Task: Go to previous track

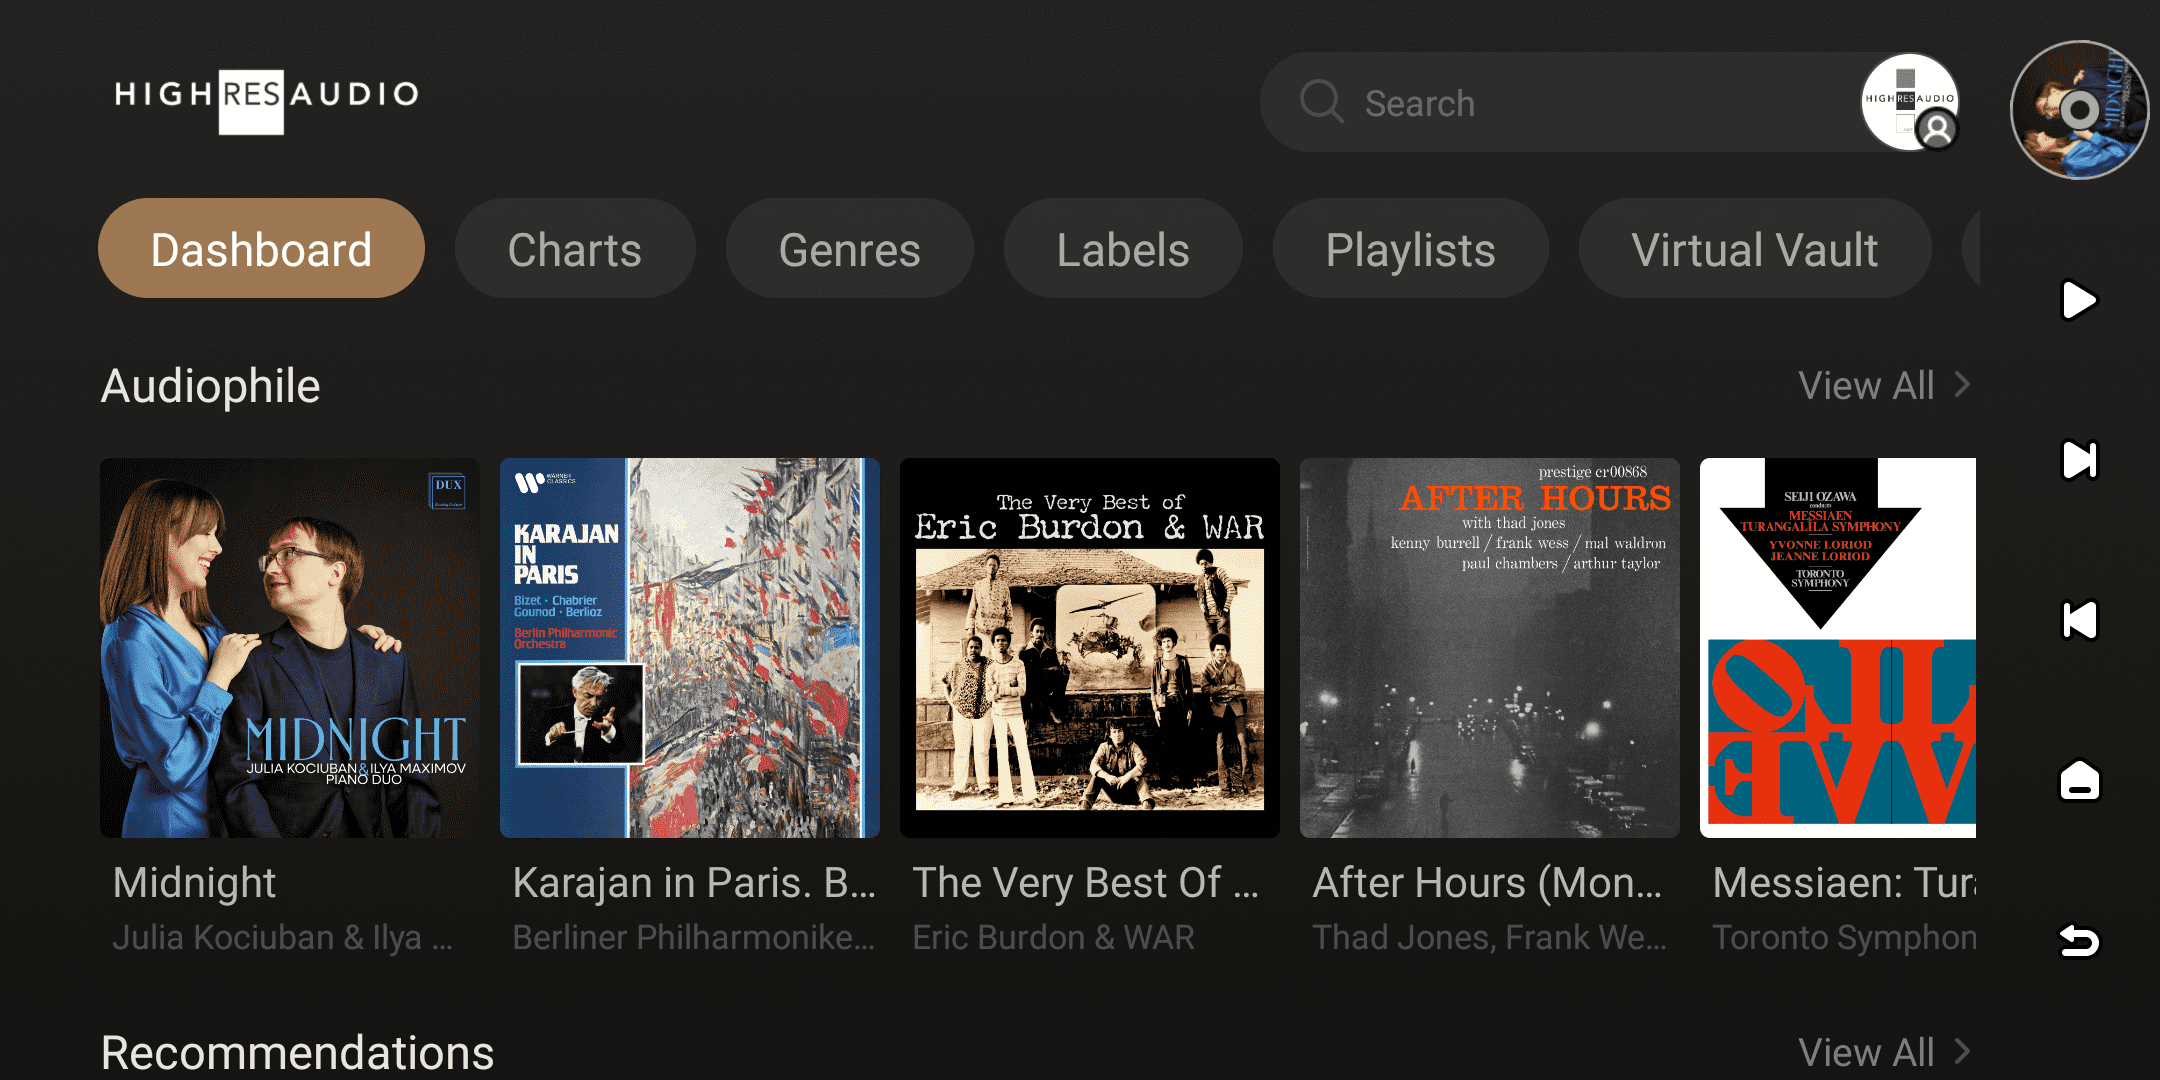Action: pyautogui.click(x=2079, y=620)
